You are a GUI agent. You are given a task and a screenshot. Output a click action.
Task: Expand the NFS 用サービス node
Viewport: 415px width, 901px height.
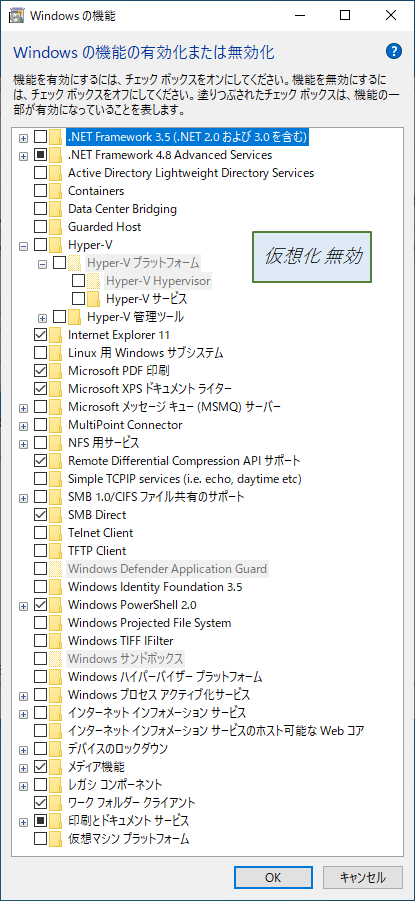click(x=23, y=444)
